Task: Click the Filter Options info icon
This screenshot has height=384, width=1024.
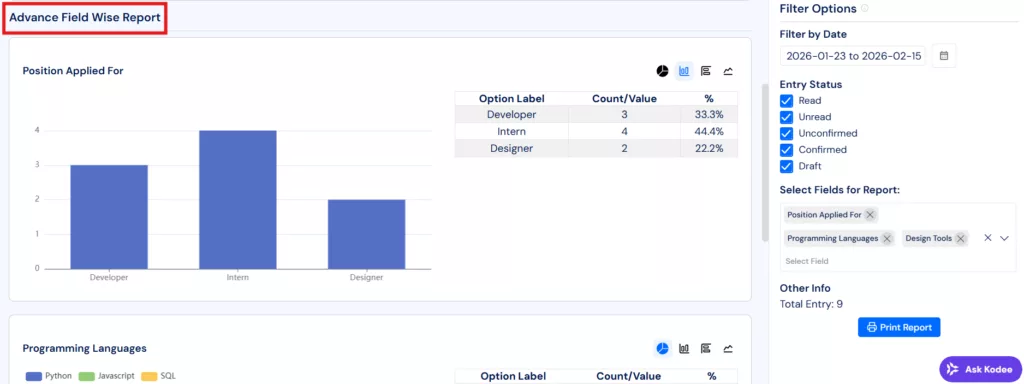Action: coord(865,8)
